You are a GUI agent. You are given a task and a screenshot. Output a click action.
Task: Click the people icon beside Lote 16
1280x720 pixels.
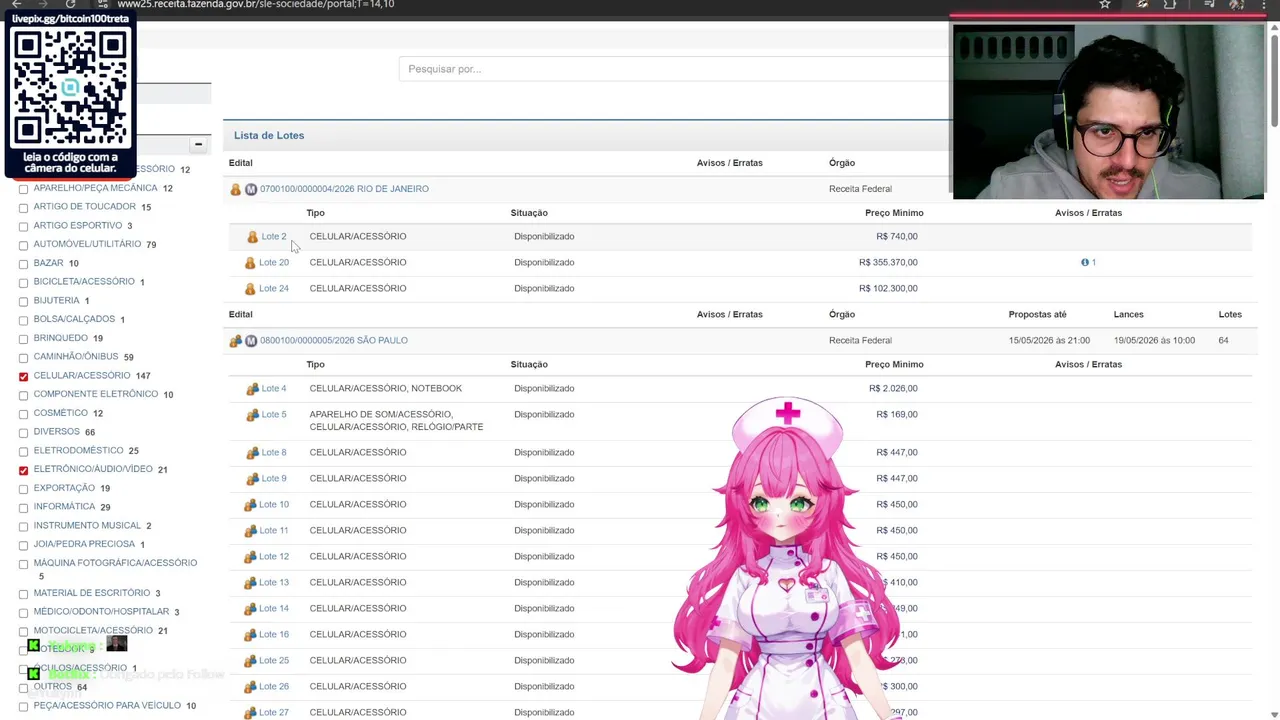pyautogui.click(x=250, y=635)
